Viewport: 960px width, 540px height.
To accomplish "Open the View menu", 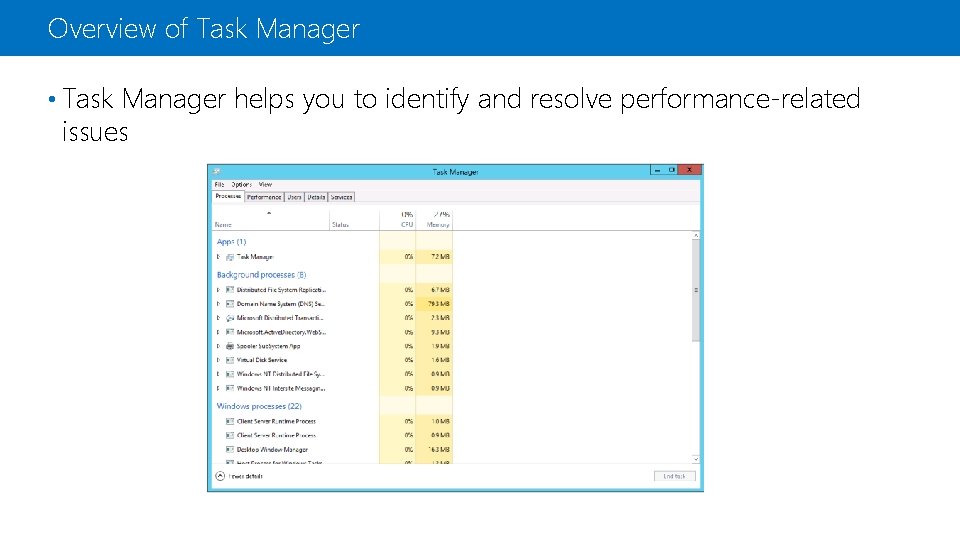I will pos(265,184).
